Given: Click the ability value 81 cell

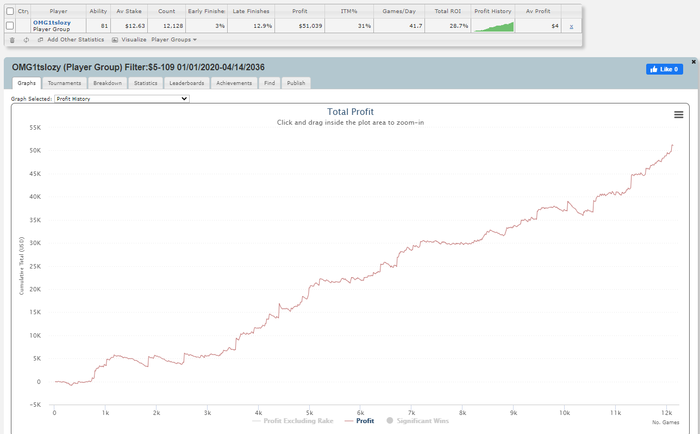Looking at the screenshot, I should click(98, 26).
